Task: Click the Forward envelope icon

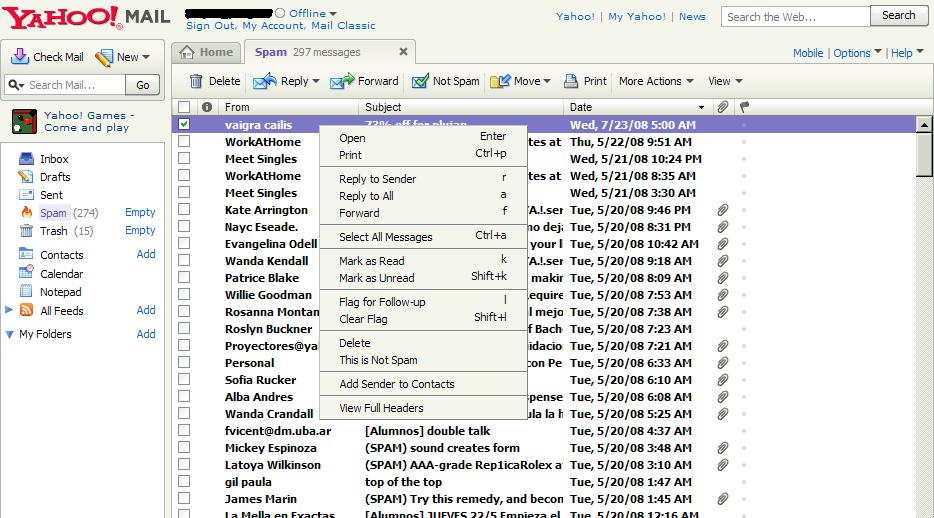Action: pos(342,81)
